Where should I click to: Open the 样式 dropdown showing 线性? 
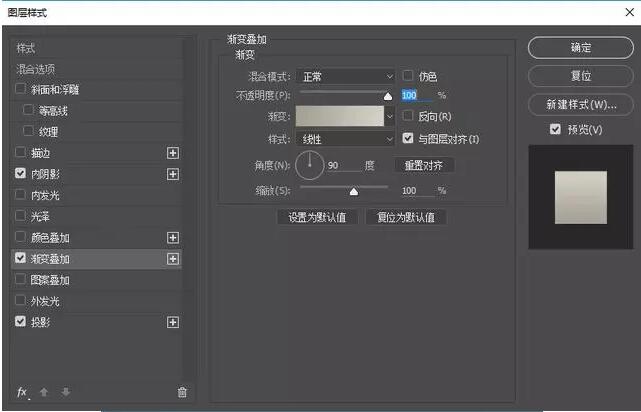coord(345,139)
